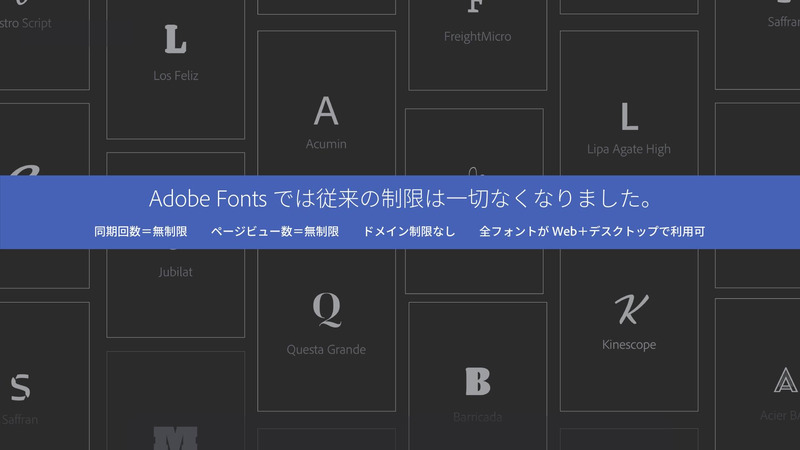This screenshot has width=800, height=450.
Task: Click the L glyph above Lipa Agate High
Action: (629, 116)
